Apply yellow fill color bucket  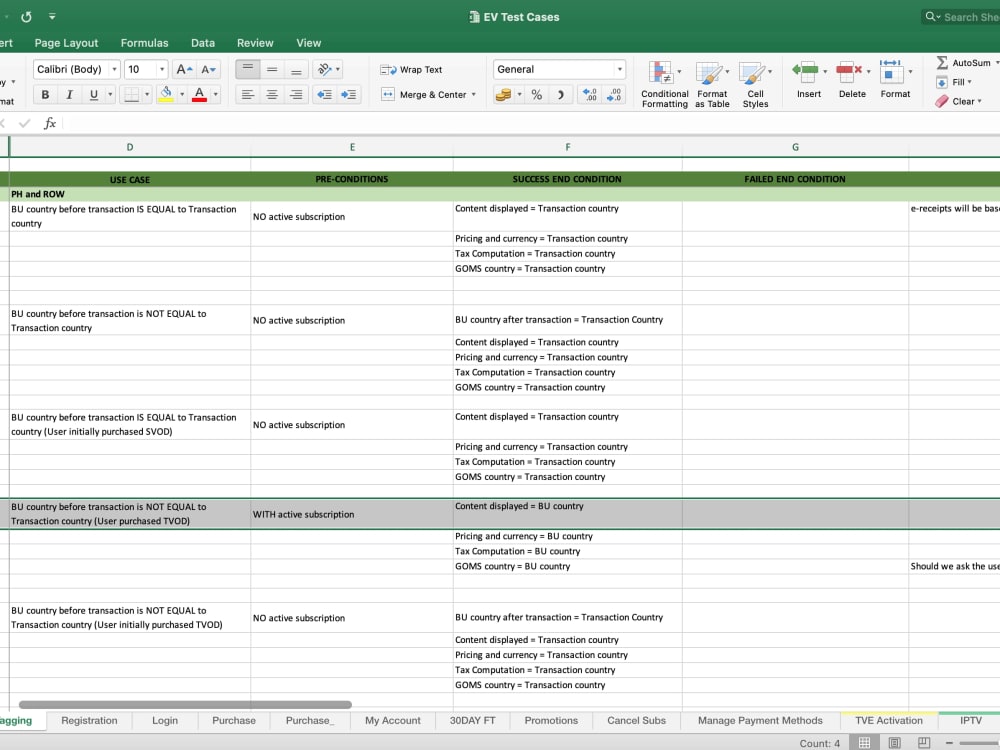(x=166, y=94)
